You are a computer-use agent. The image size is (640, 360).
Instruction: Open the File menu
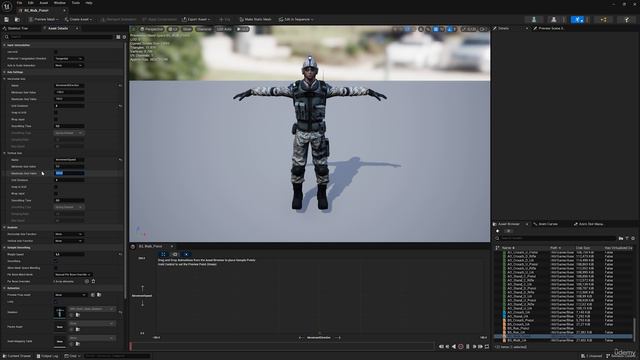pyautogui.click(x=19, y=3)
